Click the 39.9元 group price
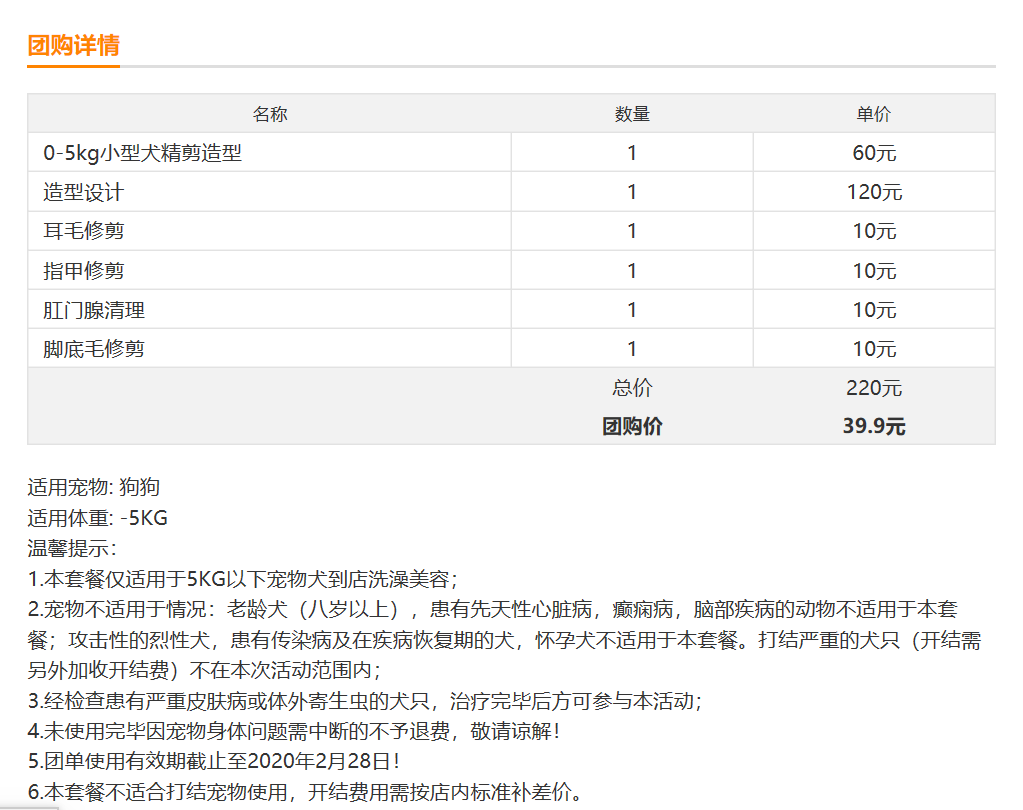Image resolution: width=1023 pixels, height=810 pixels. tap(874, 426)
